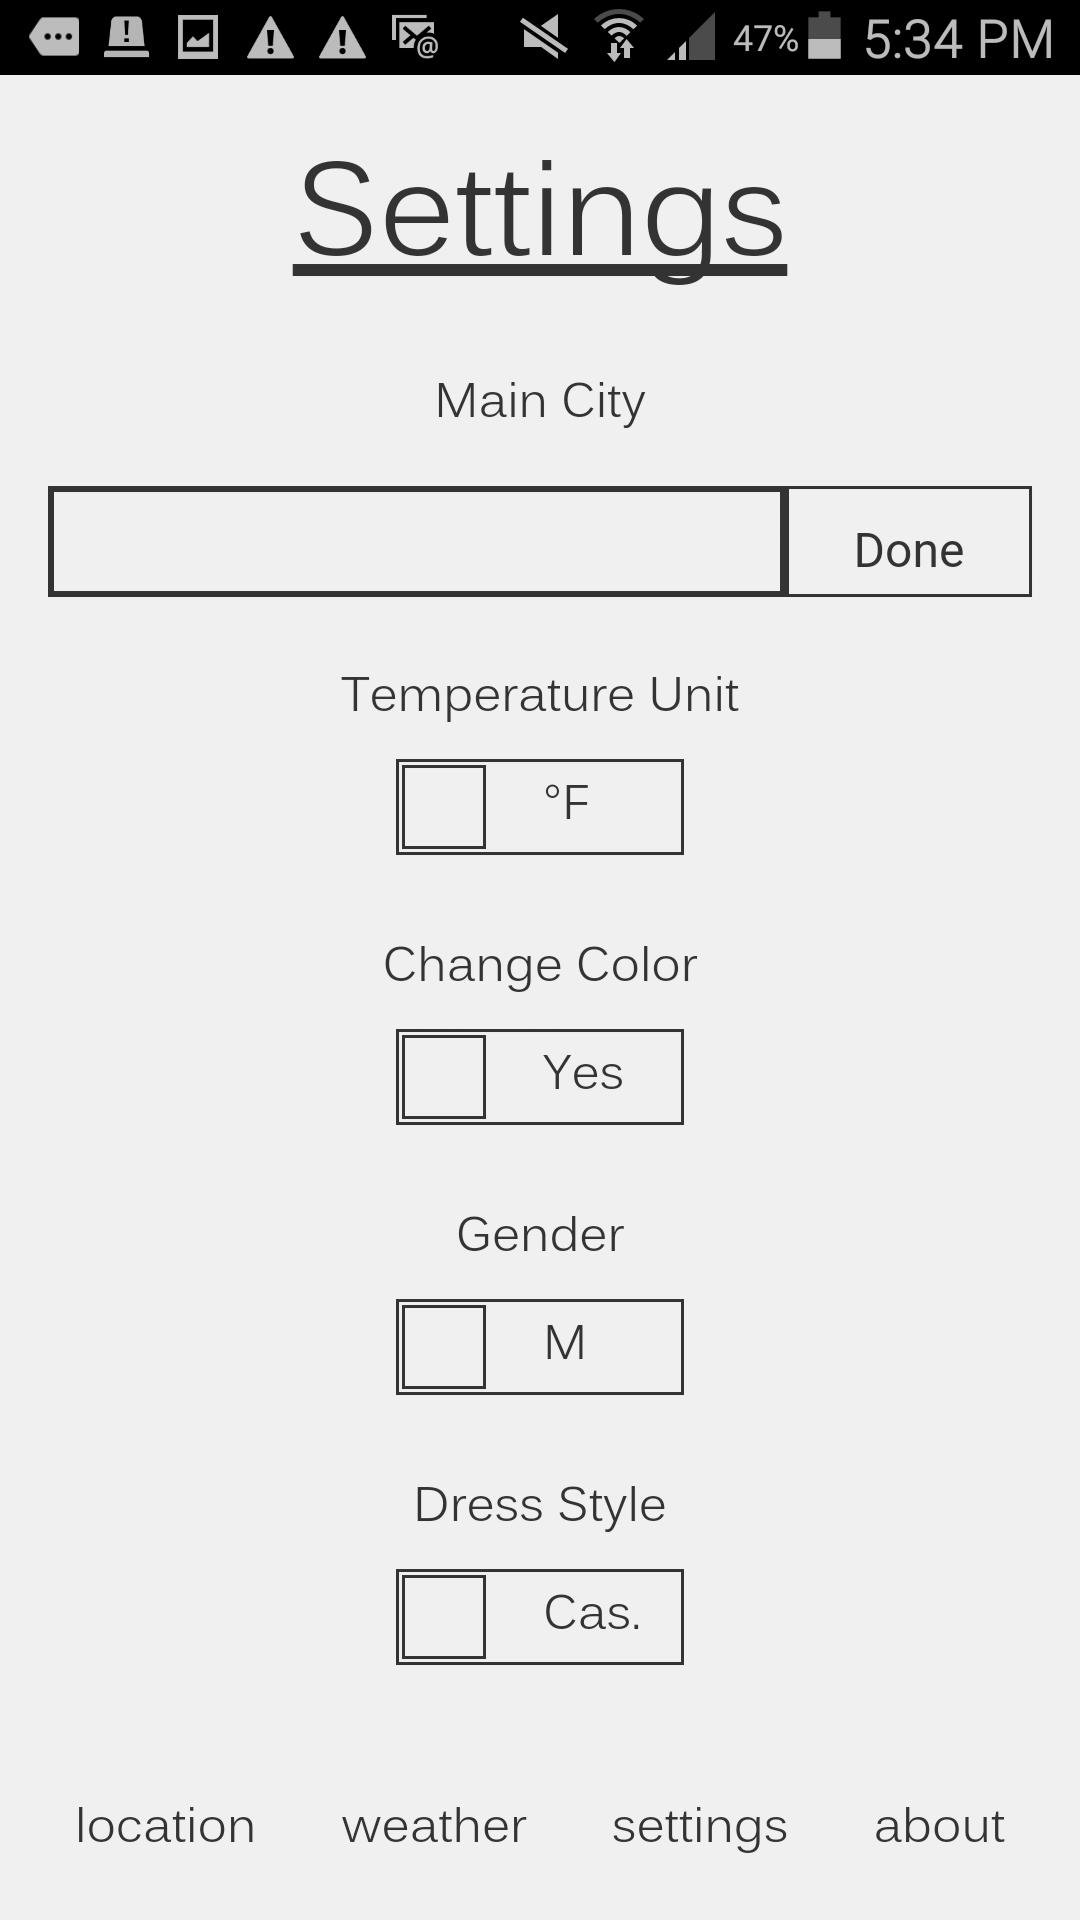The image size is (1080, 1920).
Task: Tap the image notification icon in status bar
Action: 198,38
